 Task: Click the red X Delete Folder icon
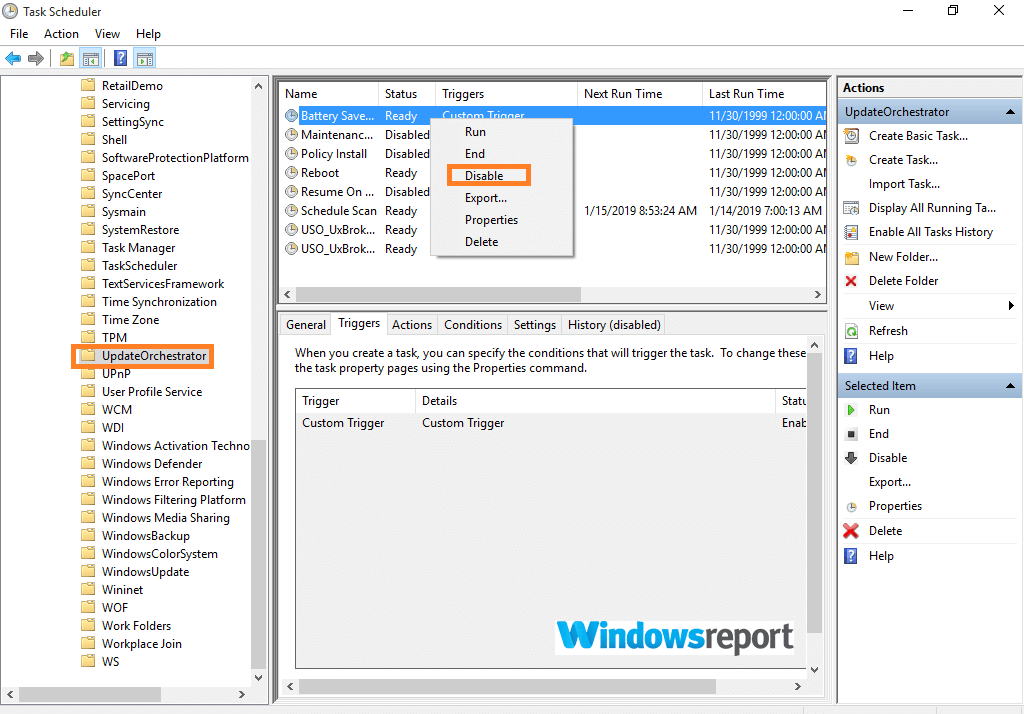(x=851, y=281)
